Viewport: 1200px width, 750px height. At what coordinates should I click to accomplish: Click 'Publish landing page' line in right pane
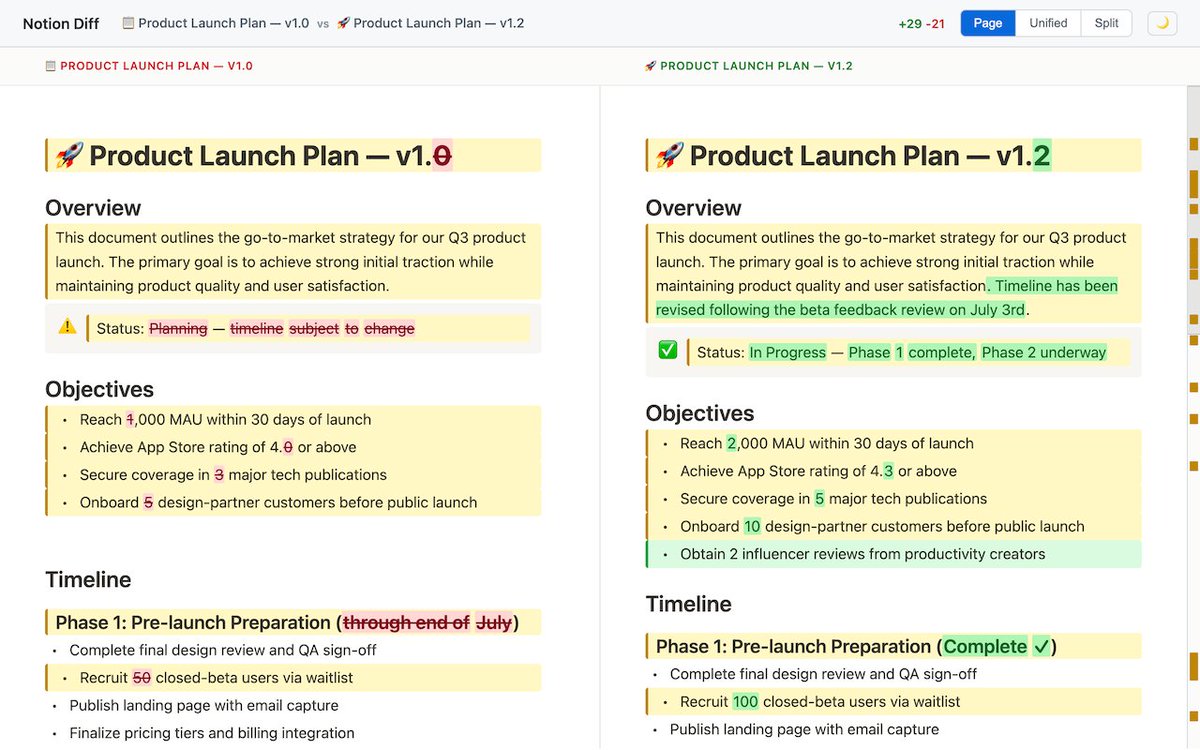pyautogui.click(x=804, y=730)
